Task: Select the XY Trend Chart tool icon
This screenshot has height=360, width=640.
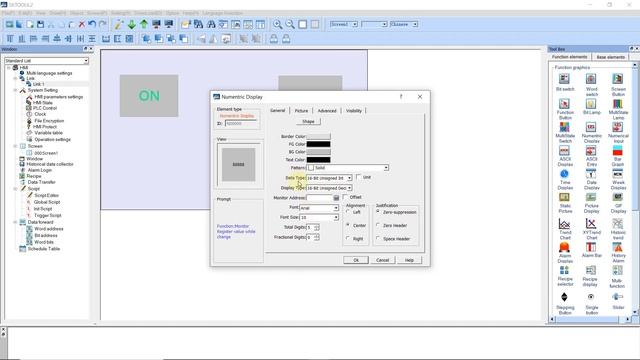Action: pos(591,224)
